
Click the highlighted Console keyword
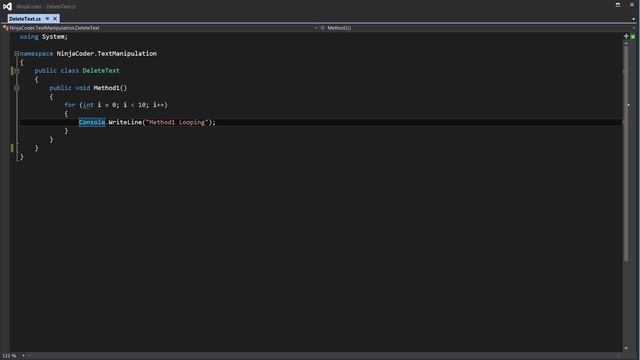click(92, 122)
